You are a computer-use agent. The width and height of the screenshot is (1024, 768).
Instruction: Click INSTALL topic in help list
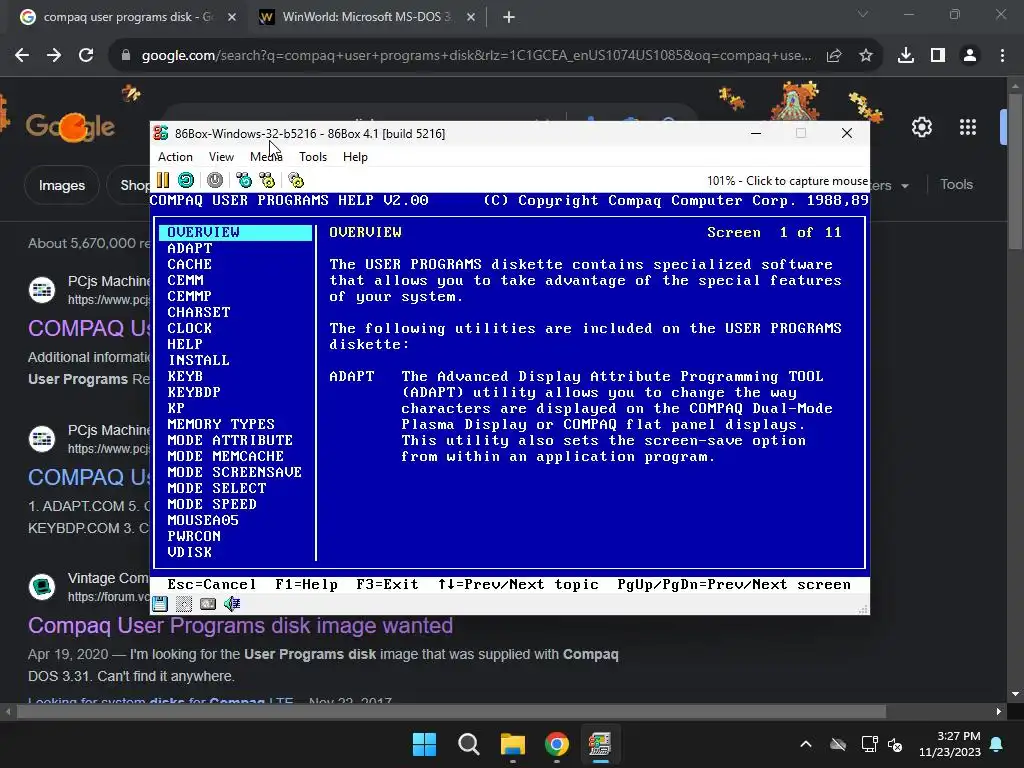pyautogui.click(x=199, y=360)
